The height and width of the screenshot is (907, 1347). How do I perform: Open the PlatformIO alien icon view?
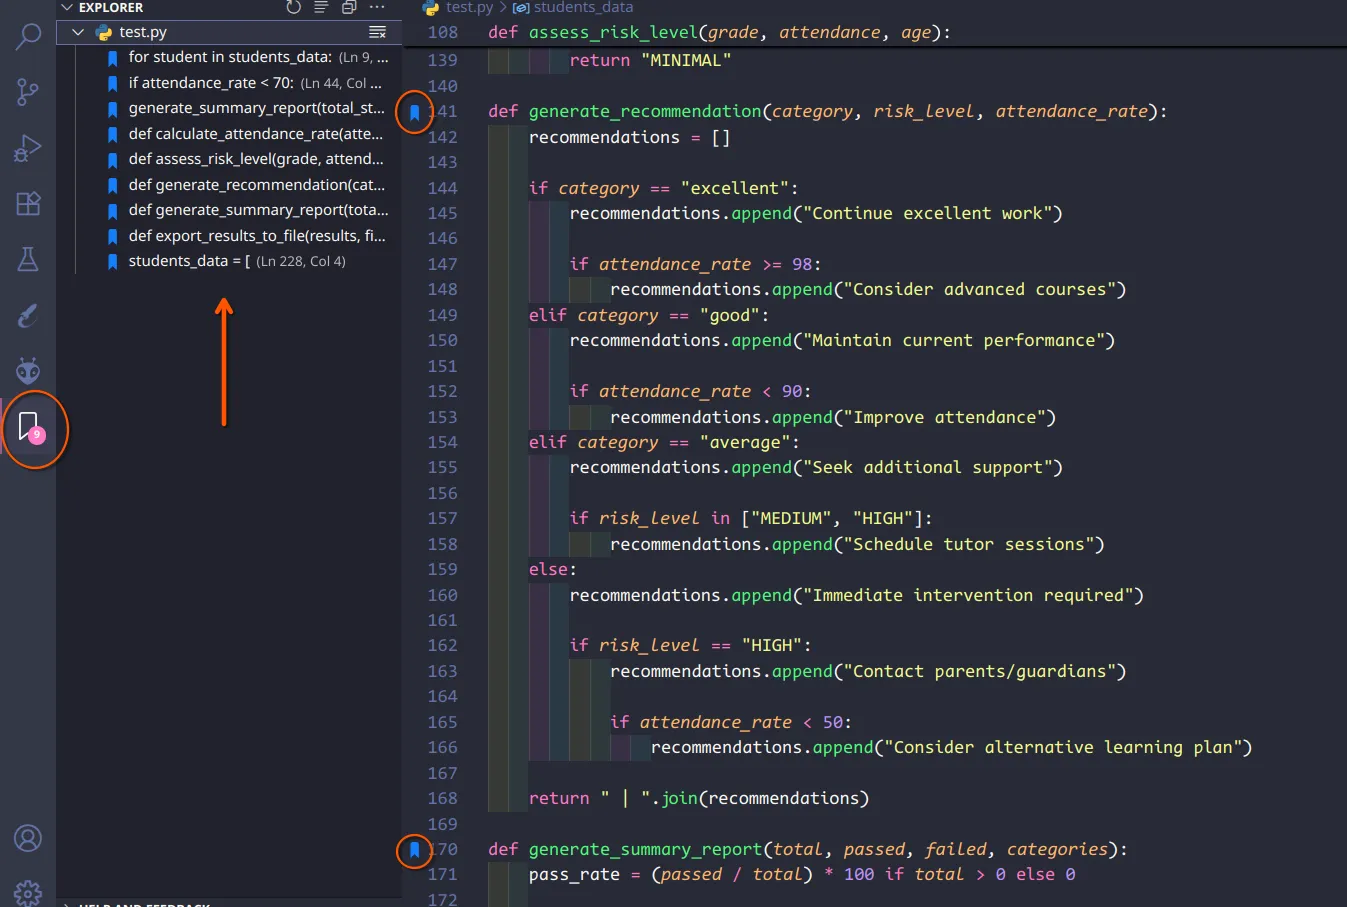(x=28, y=371)
